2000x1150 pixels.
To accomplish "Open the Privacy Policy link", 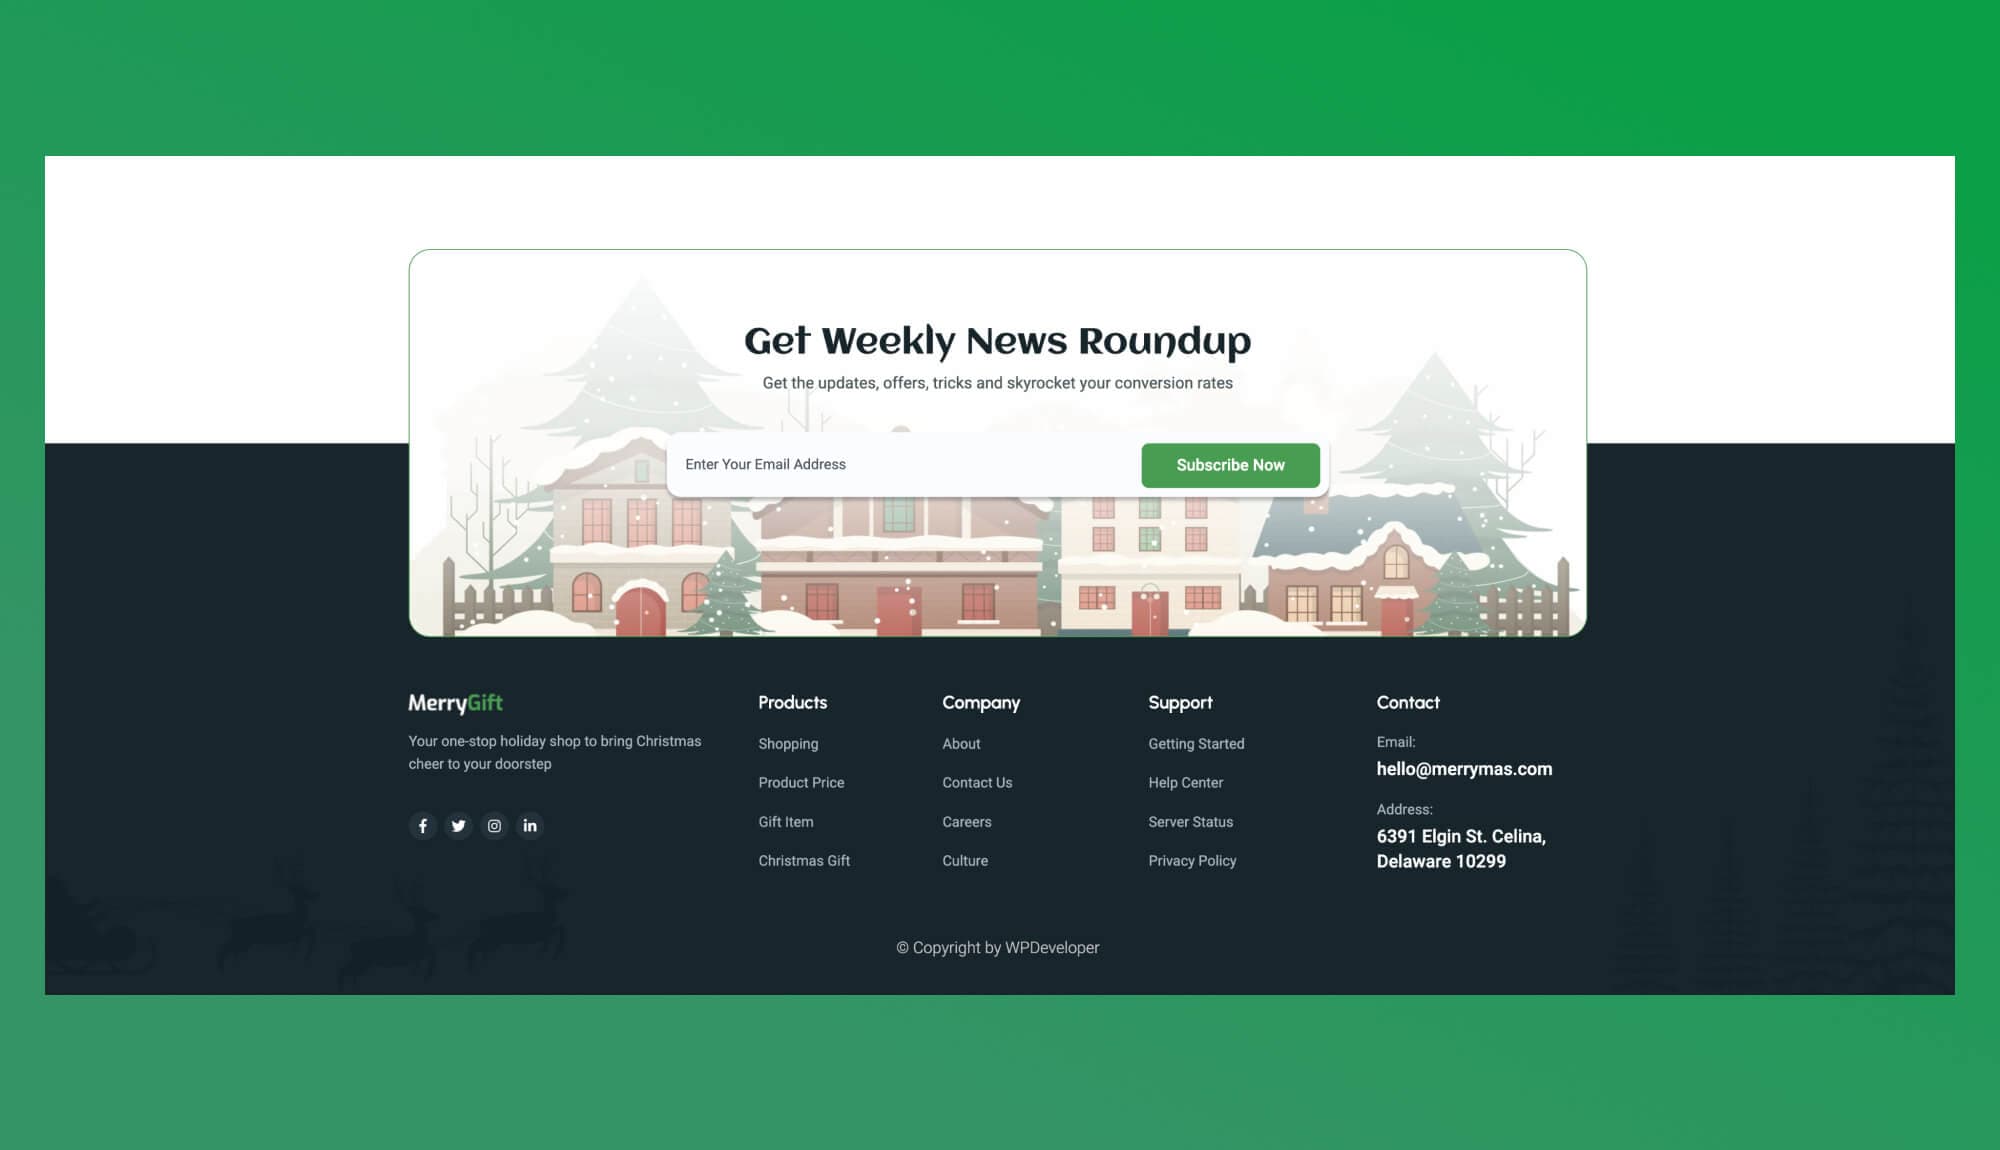I will tap(1192, 861).
